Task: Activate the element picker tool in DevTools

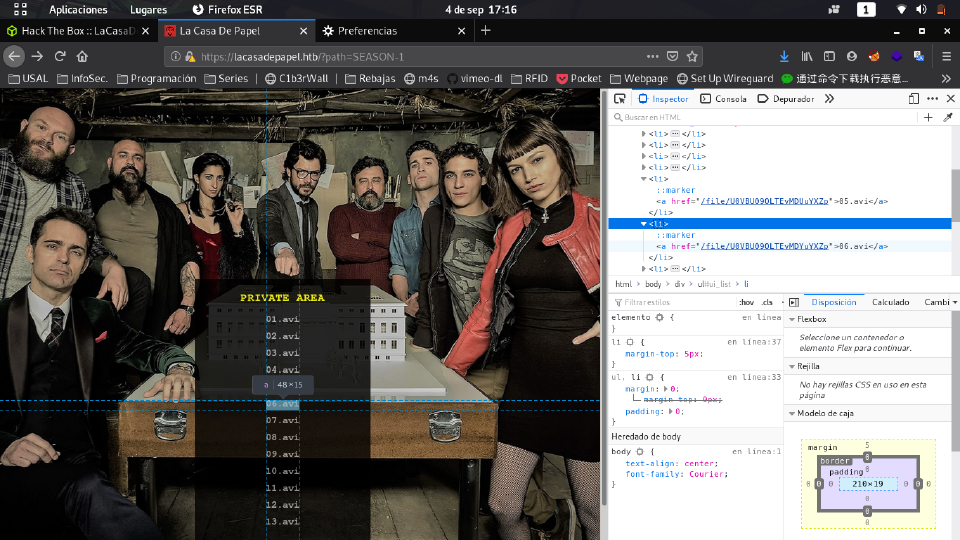Action: point(620,99)
